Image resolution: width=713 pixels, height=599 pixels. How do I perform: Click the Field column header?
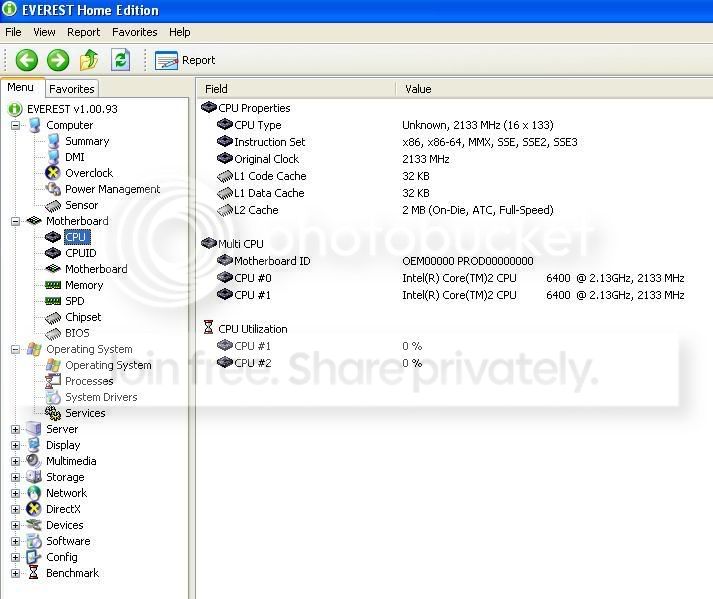tap(296, 89)
